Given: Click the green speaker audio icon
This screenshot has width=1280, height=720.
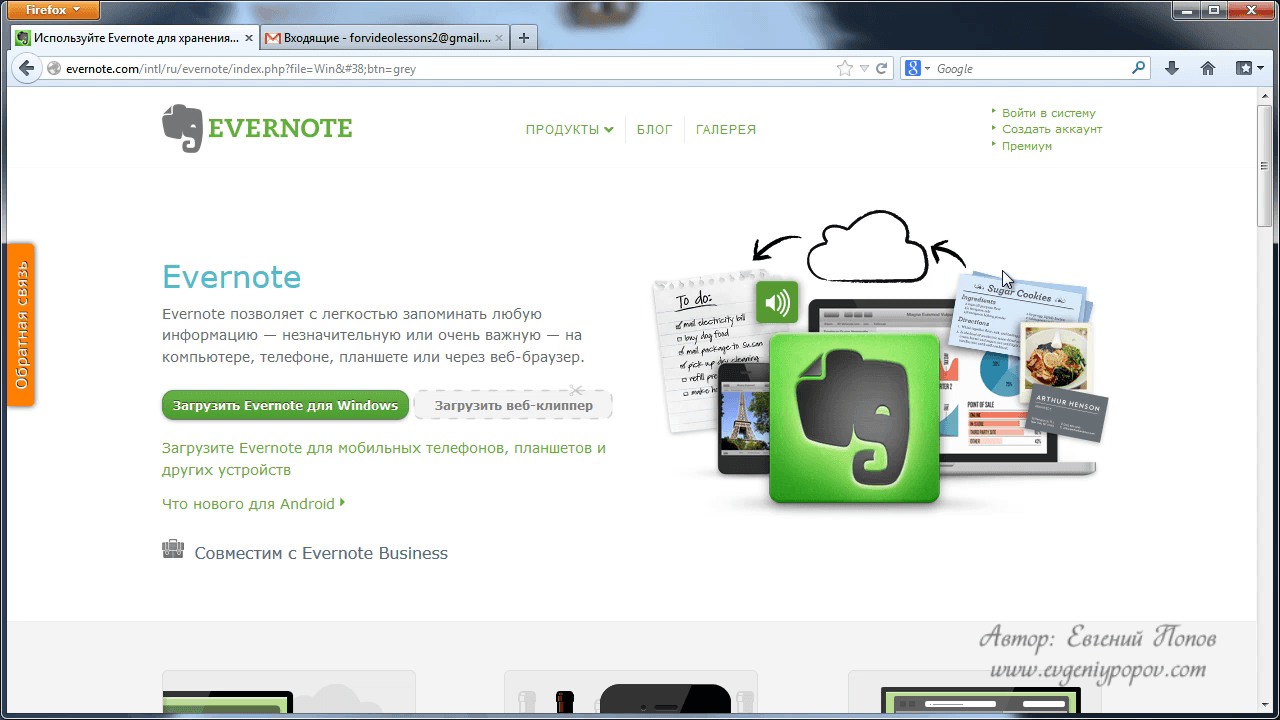Looking at the screenshot, I should coord(777,301).
